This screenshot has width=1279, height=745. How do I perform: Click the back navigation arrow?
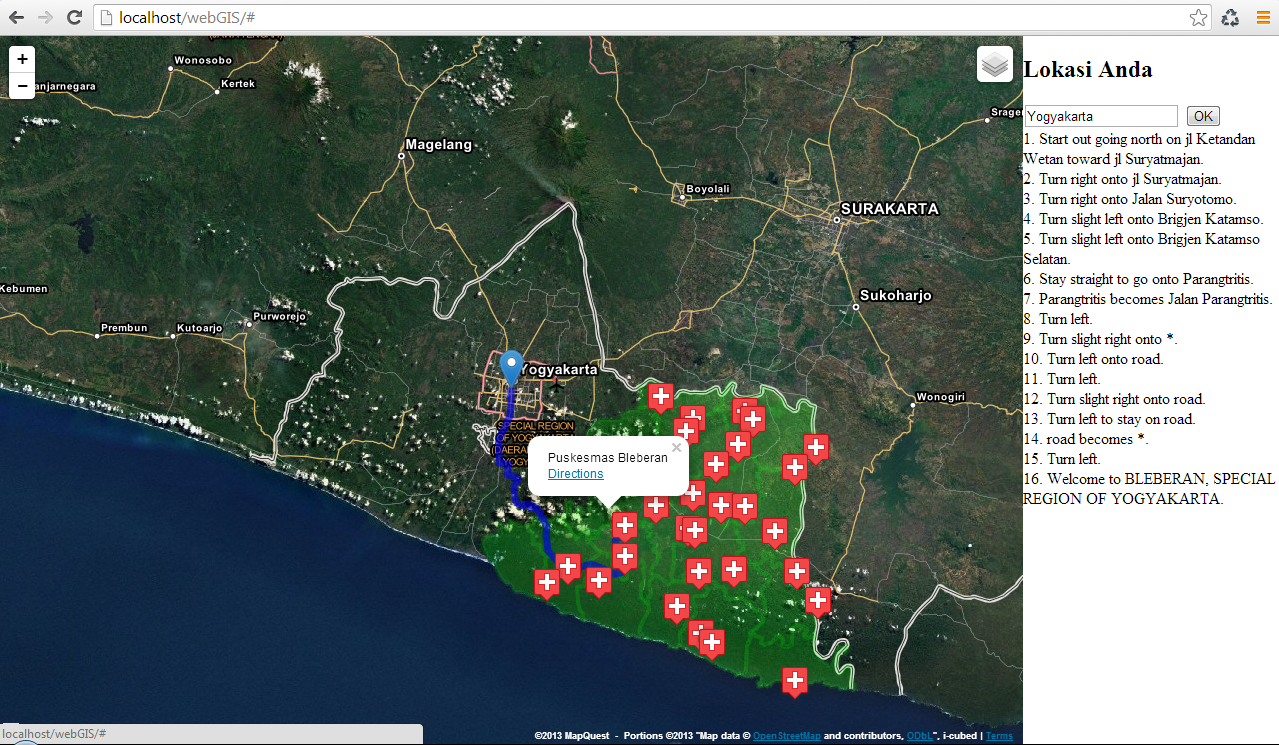click(x=14, y=17)
